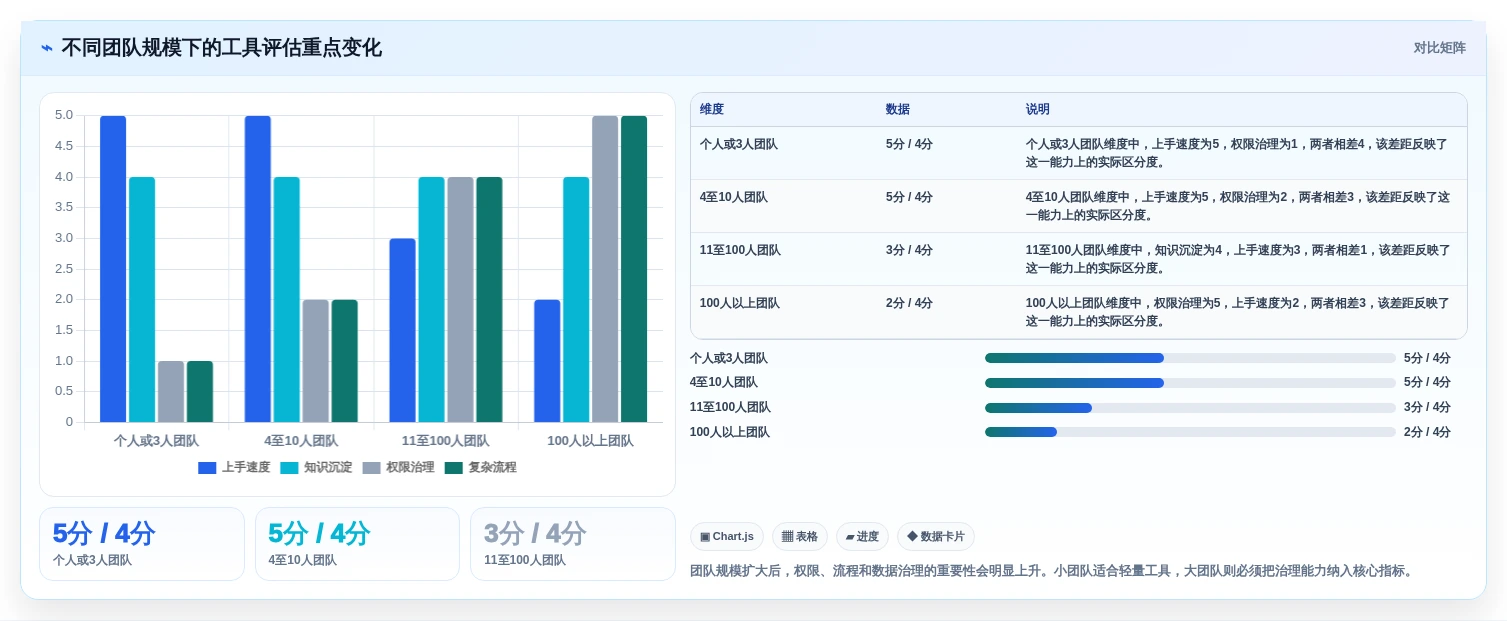1507x621 pixels.
Task: Click the 5.0 y-axis tick label
Action: tap(64, 115)
